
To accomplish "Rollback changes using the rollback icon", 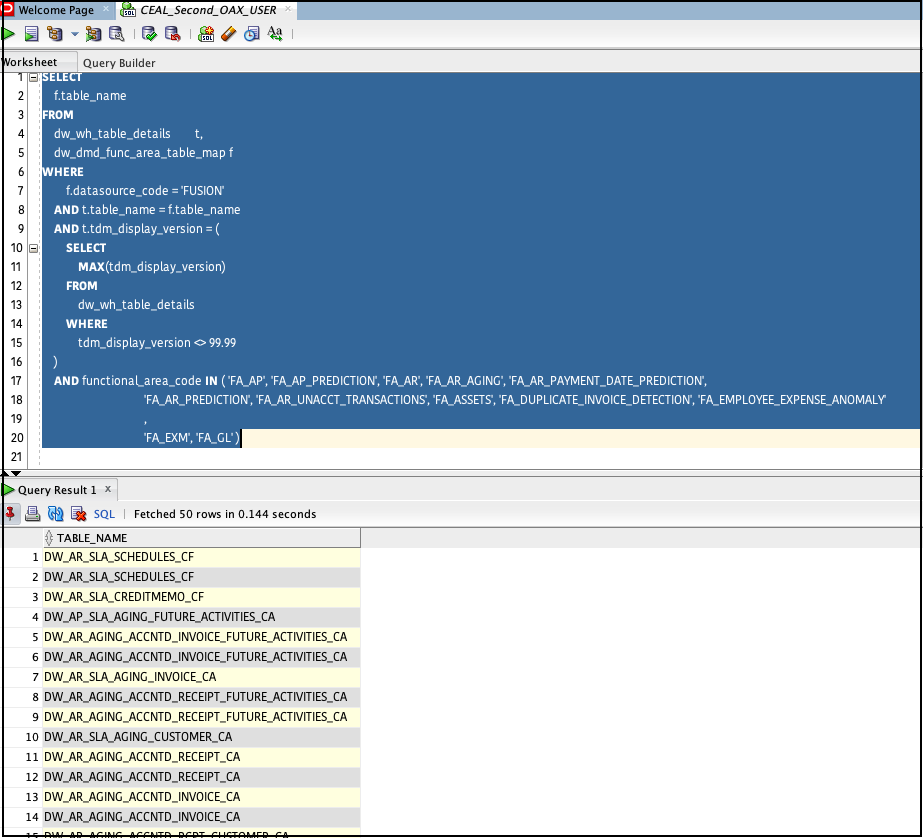I will 174,33.
